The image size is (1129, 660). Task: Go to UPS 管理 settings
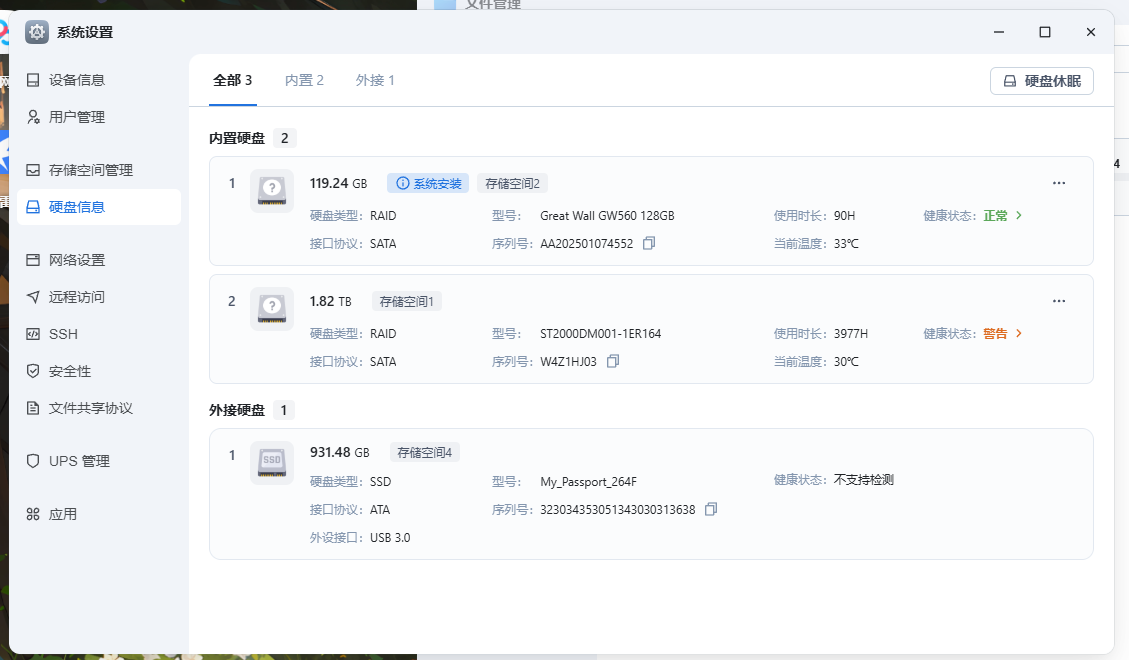(79, 461)
